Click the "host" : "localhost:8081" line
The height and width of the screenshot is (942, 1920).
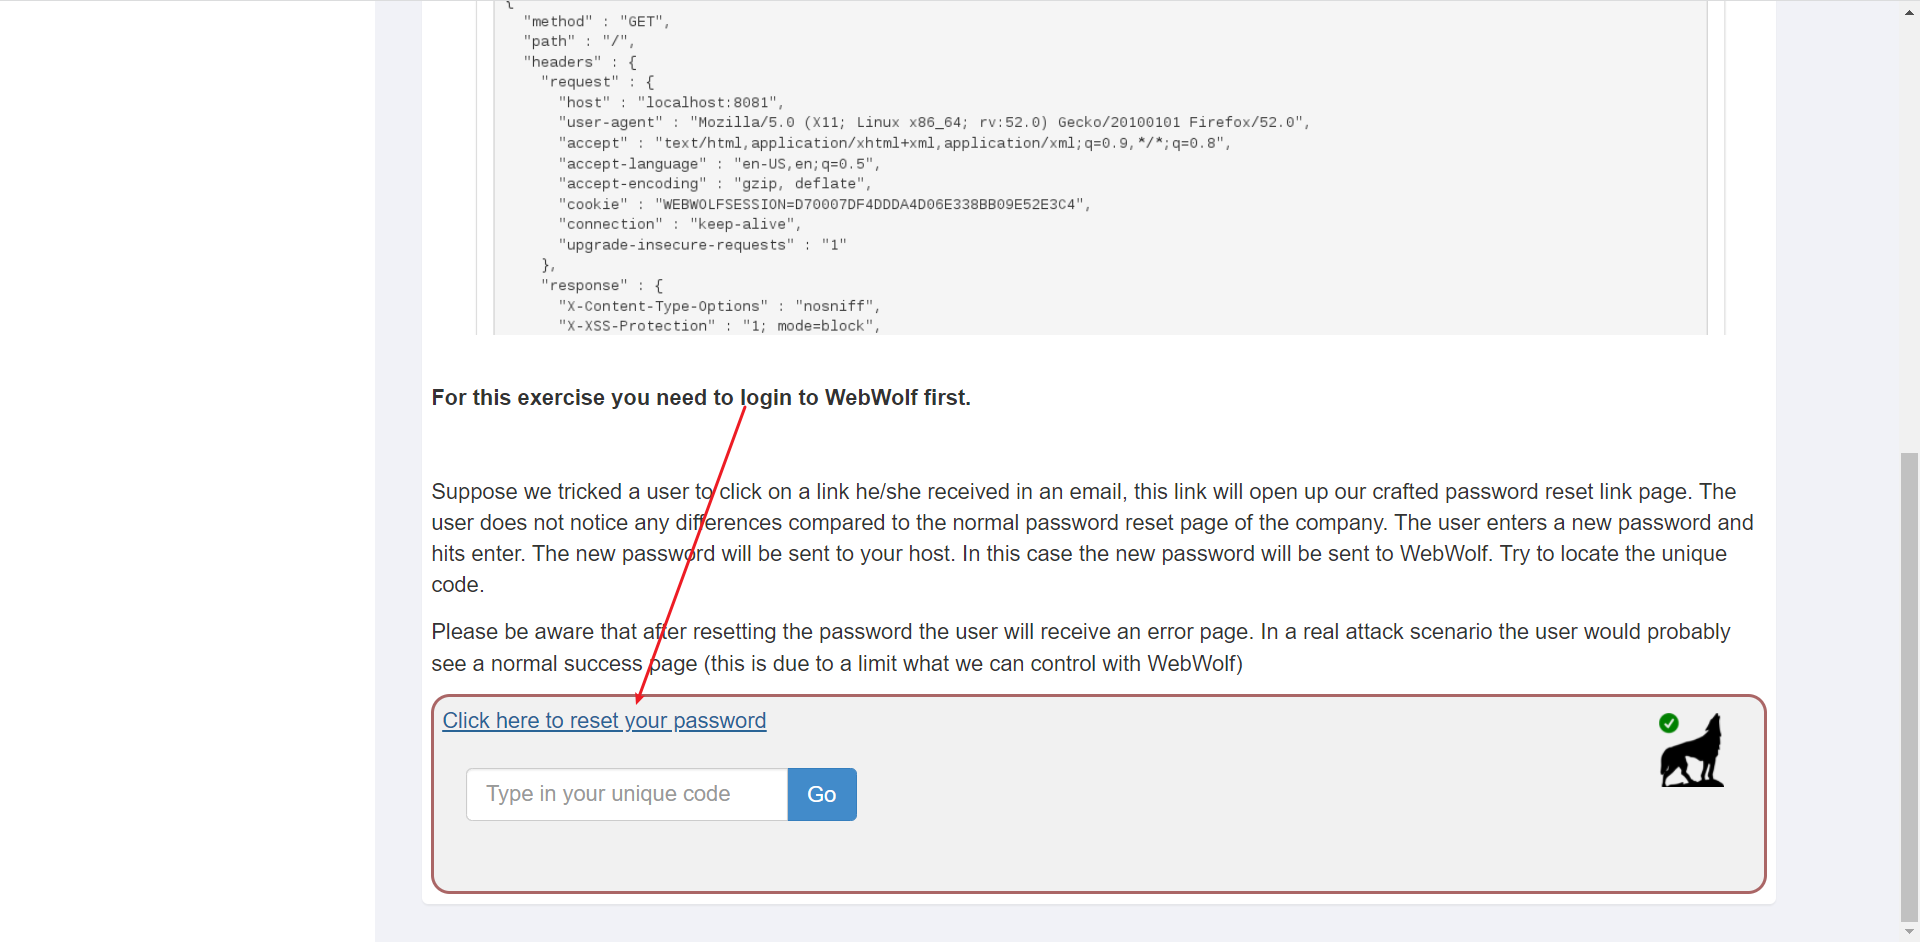671,103
